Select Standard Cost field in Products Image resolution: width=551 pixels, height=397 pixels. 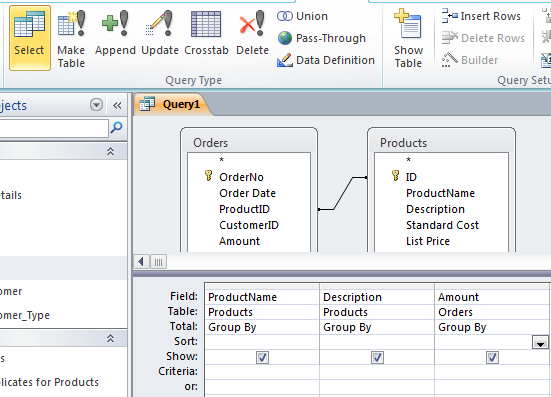tap(442, 225)
